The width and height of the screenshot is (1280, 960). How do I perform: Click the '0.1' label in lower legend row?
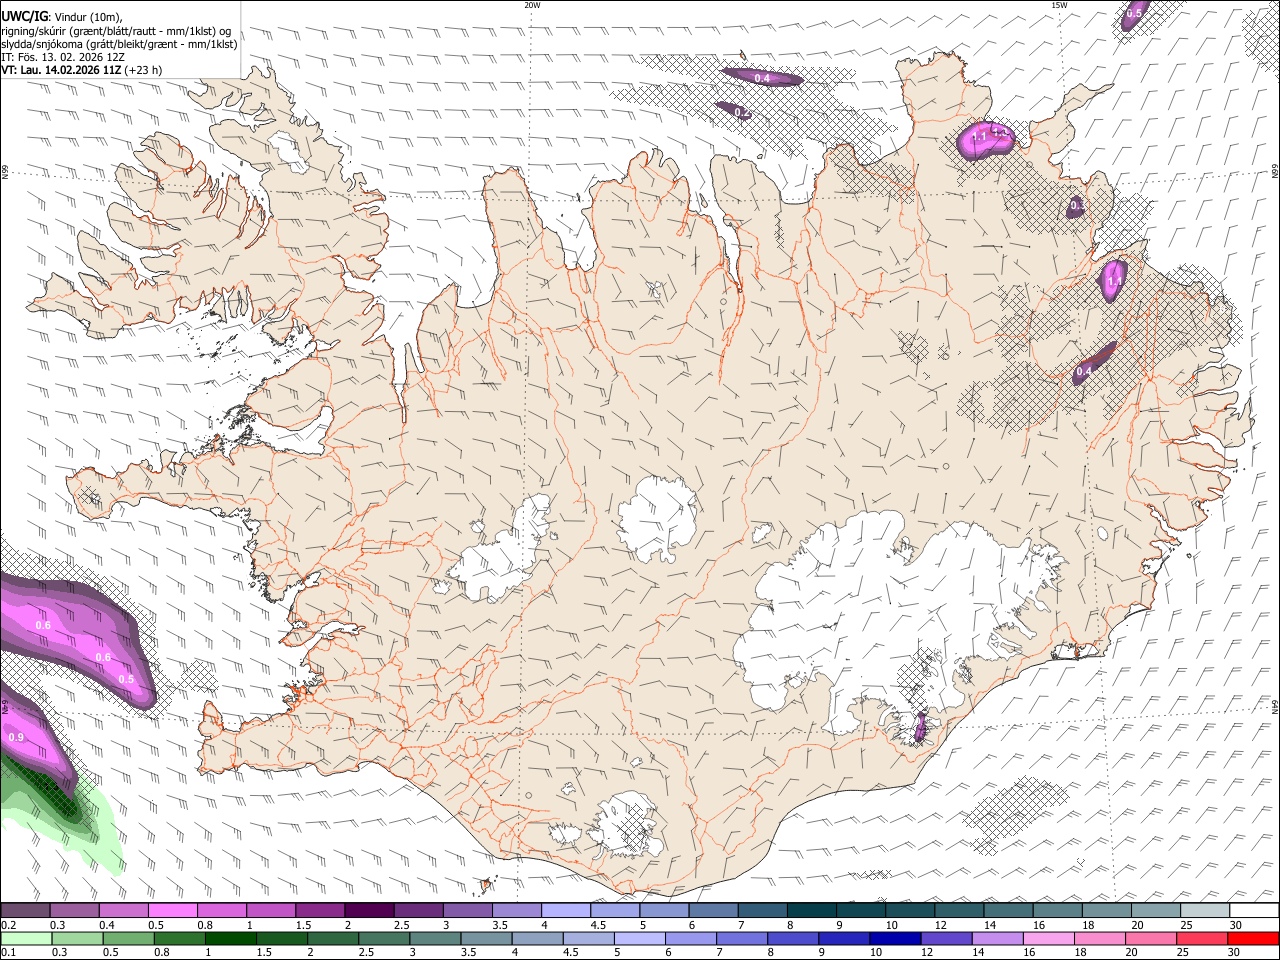[x=8, y=952]
